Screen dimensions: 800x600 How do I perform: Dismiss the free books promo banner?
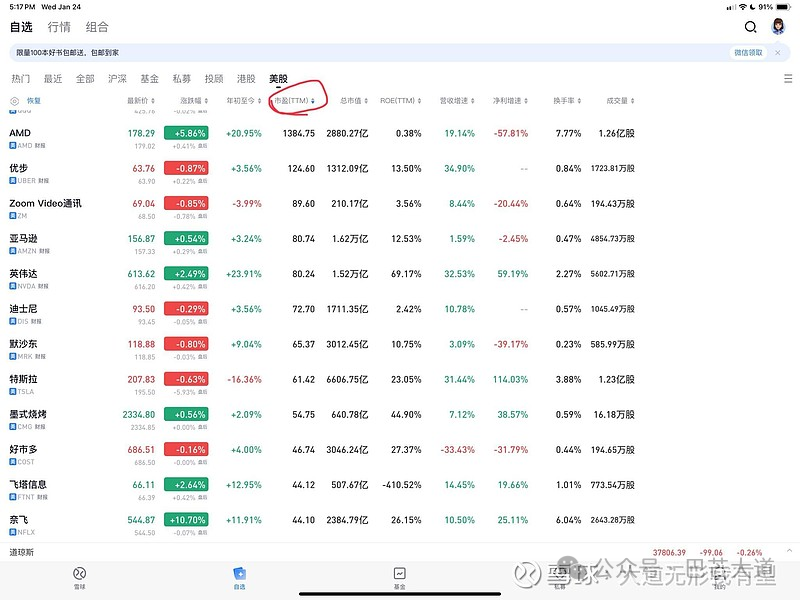click(x=778, y=53)
